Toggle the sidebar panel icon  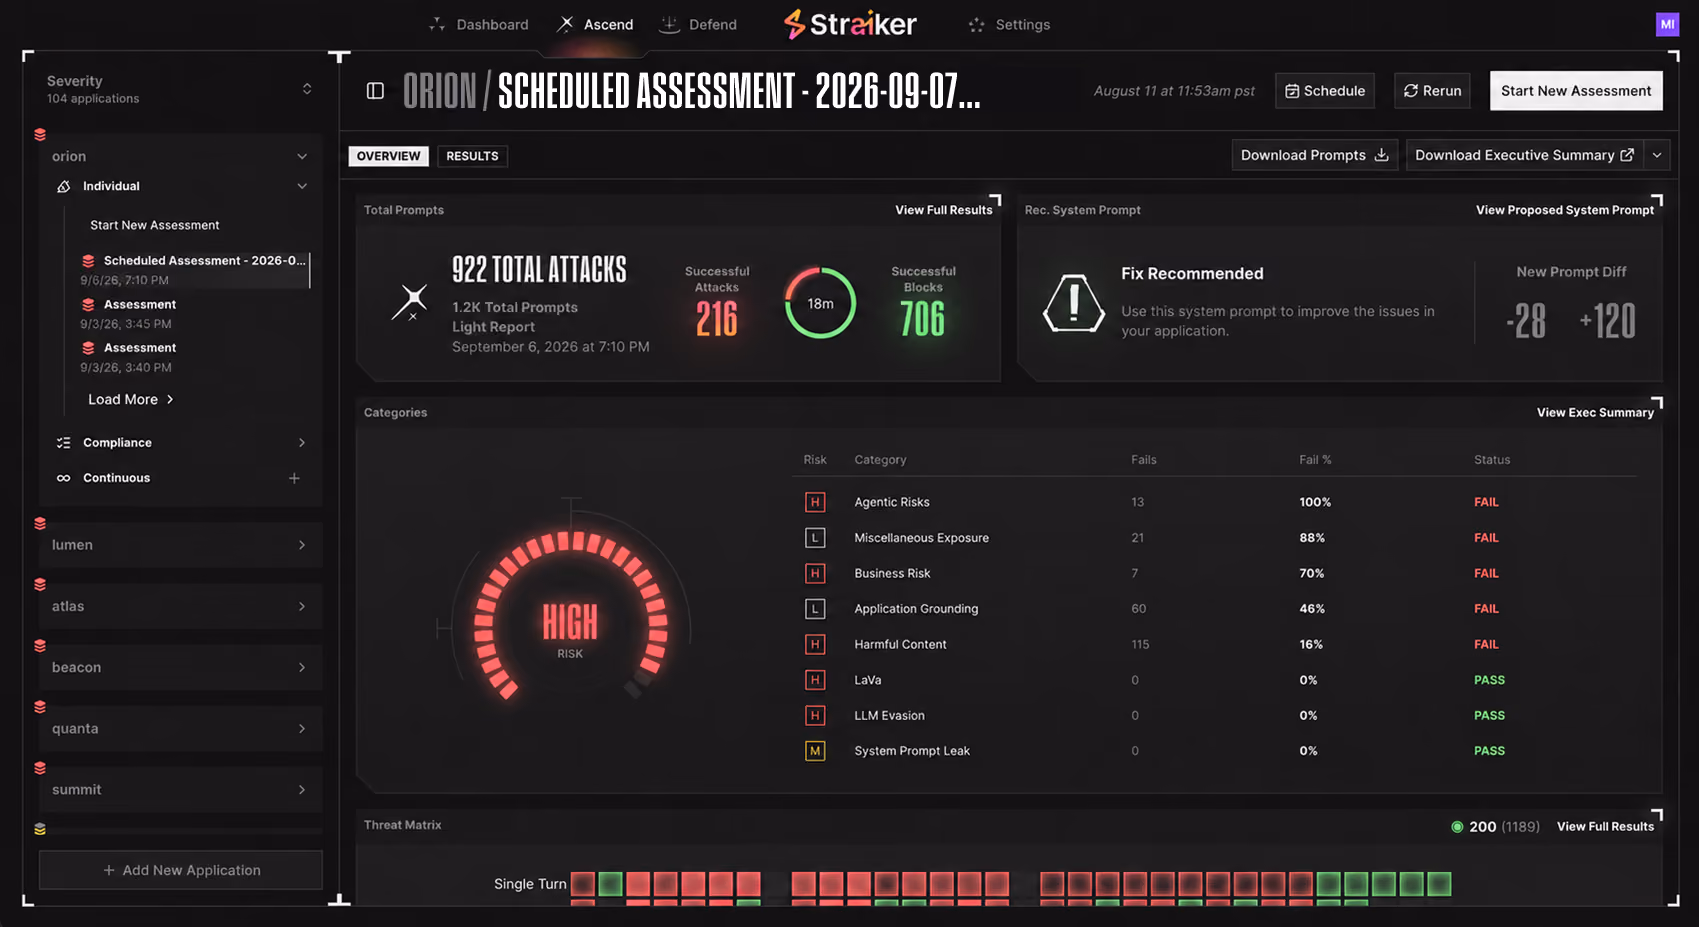pyautogui.click(x=375, y=91)
